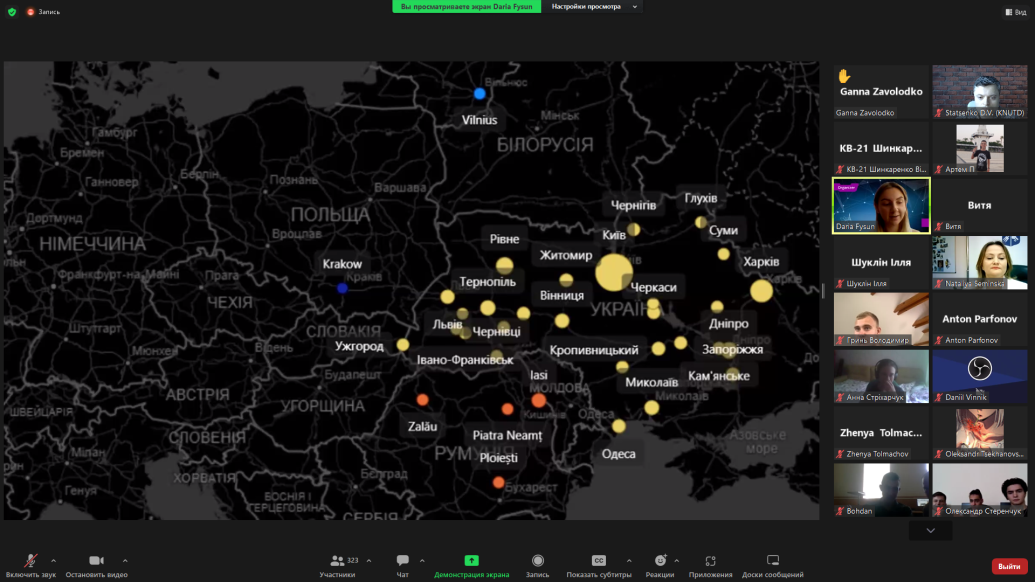Open video options arrow beside camera icon
Viewport: 1035px width, 582px height.
[x=125, y=561]
